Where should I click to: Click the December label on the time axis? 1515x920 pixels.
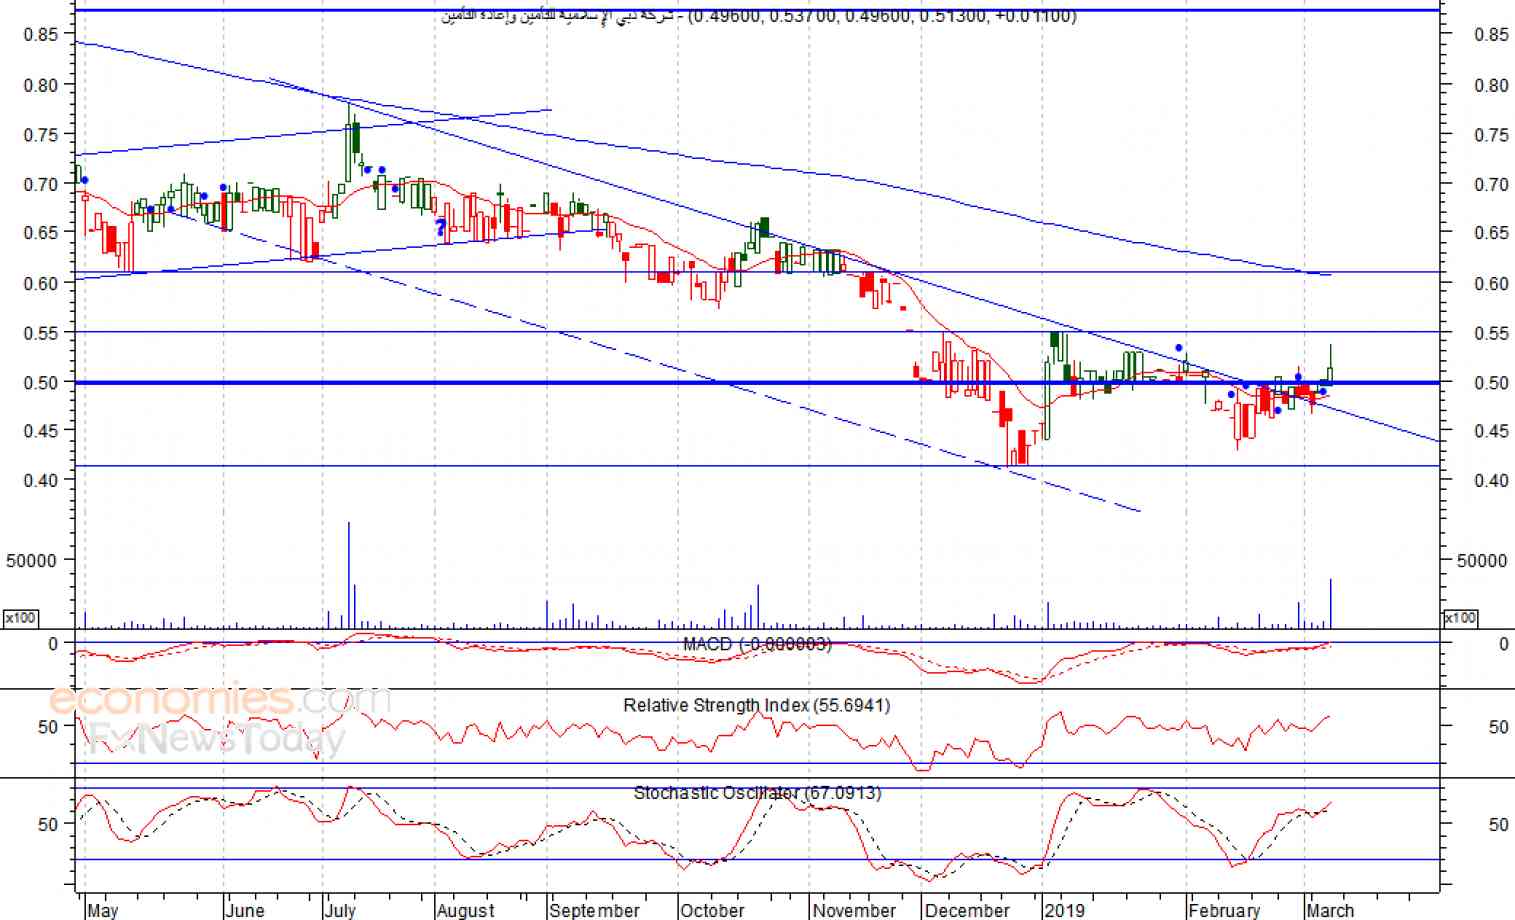(967, 910)
